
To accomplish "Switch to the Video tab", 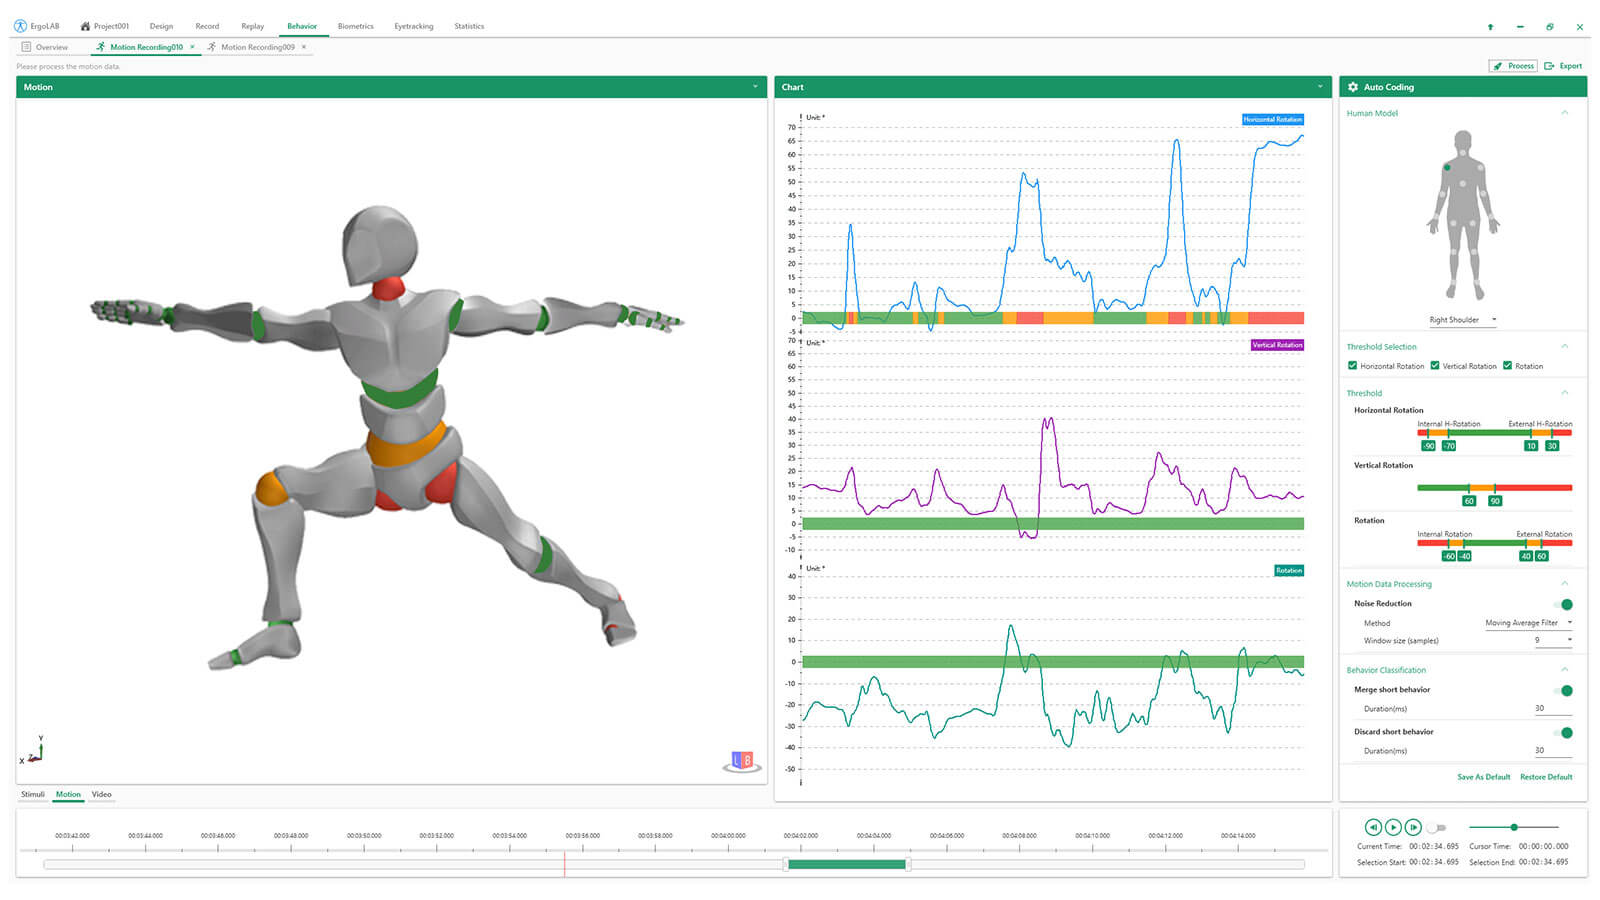I will click(x=101, y=794).
